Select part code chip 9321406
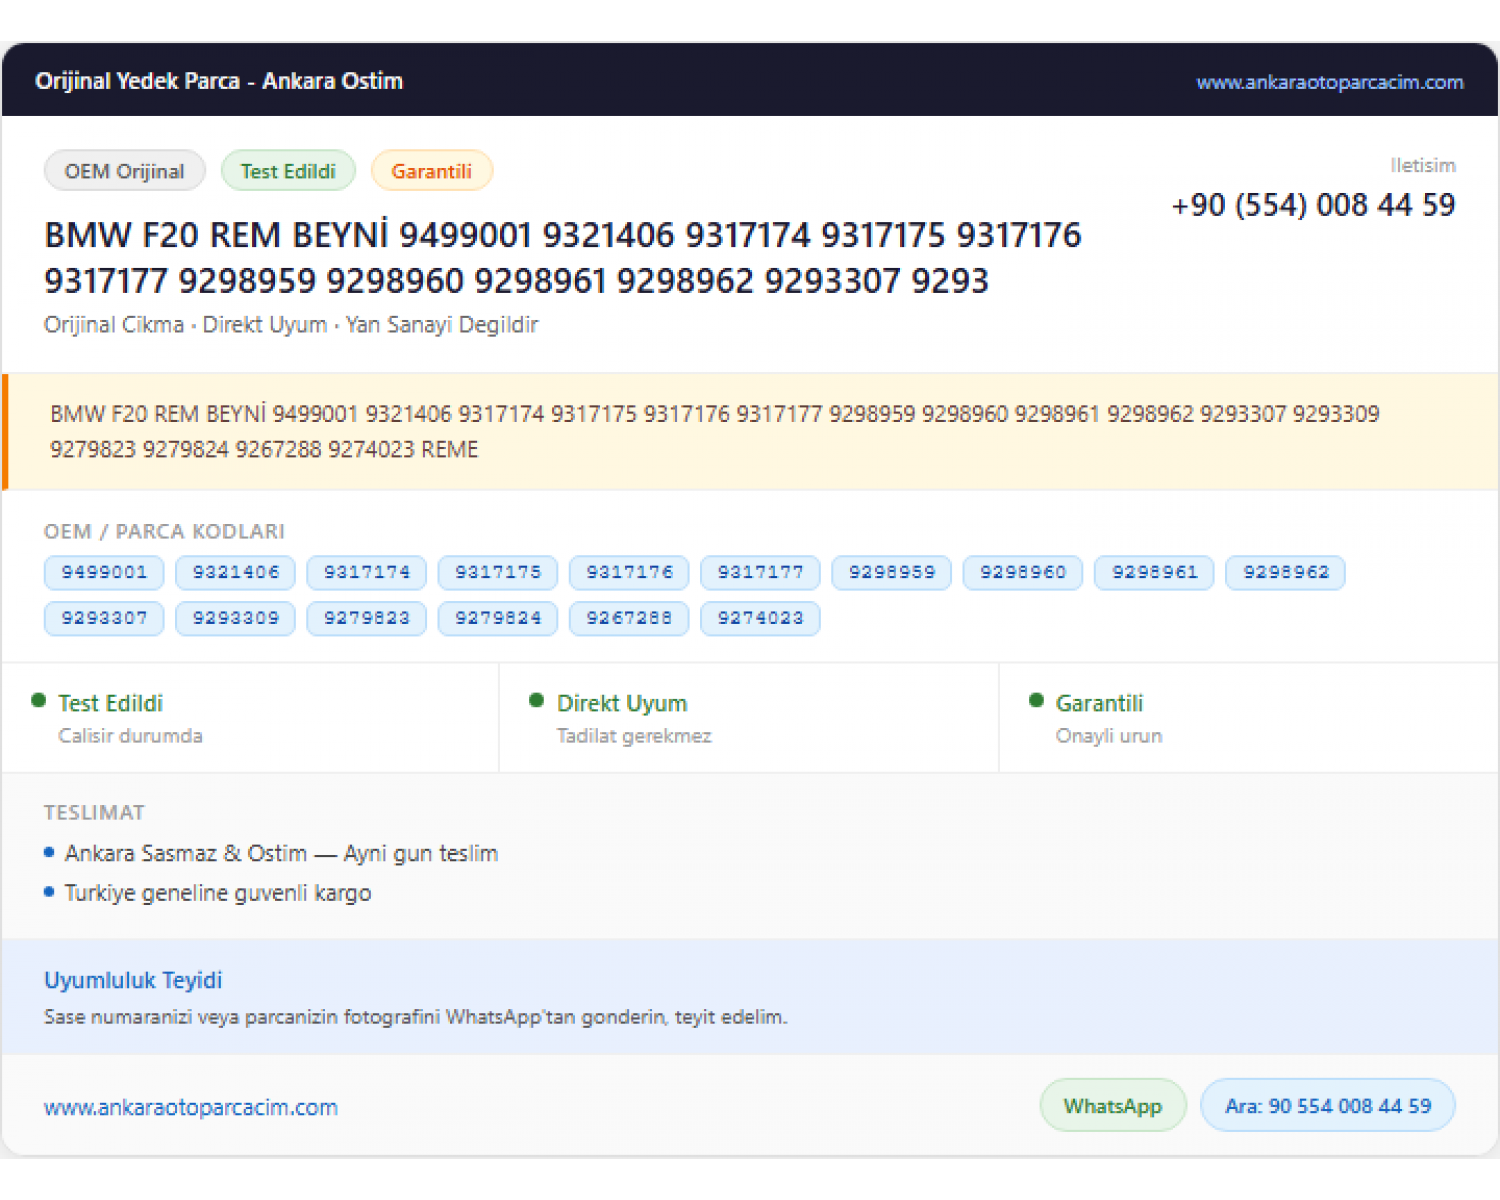 pos(236,572)
